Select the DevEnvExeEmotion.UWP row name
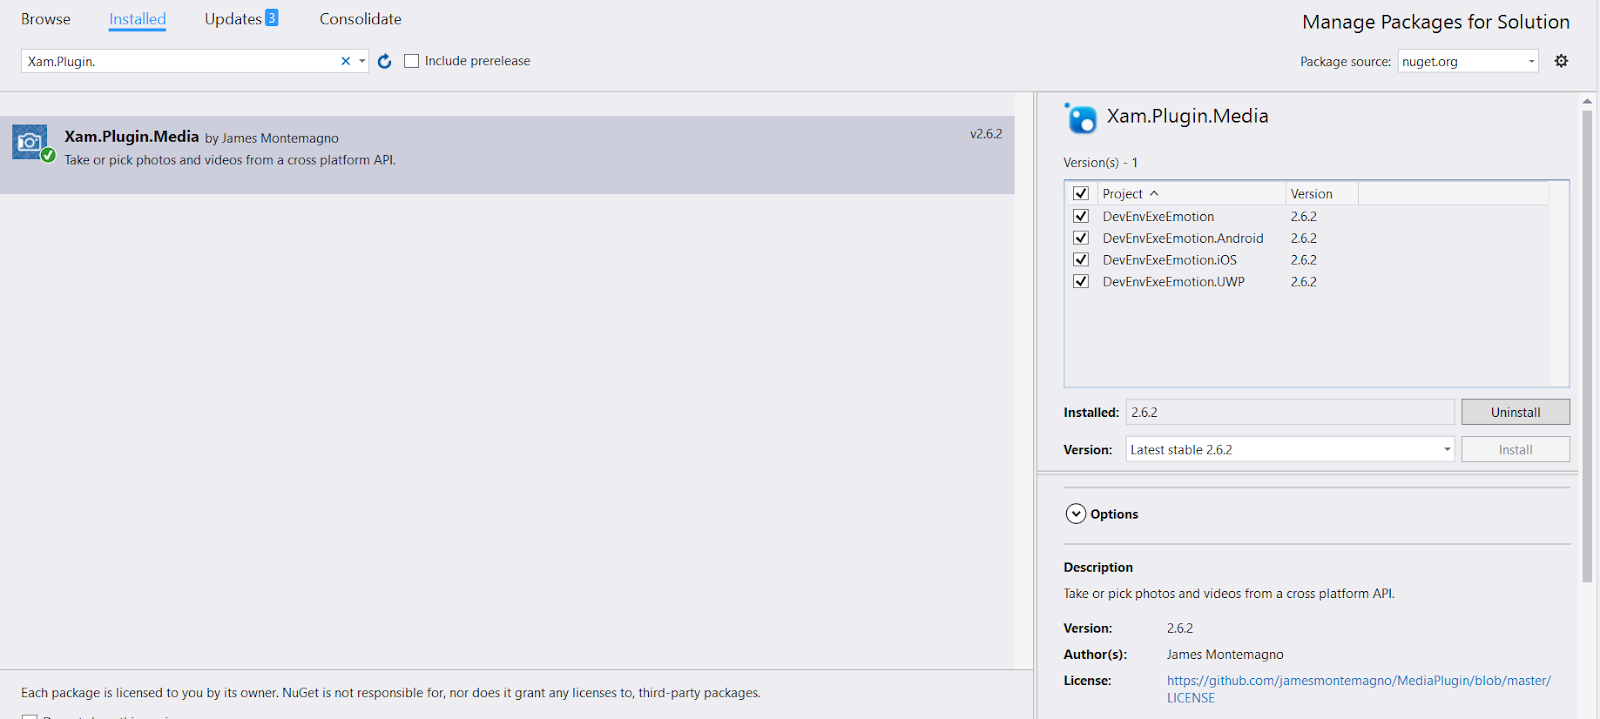Viewport: 1600px width, 719px height. tap(1174, 282)
